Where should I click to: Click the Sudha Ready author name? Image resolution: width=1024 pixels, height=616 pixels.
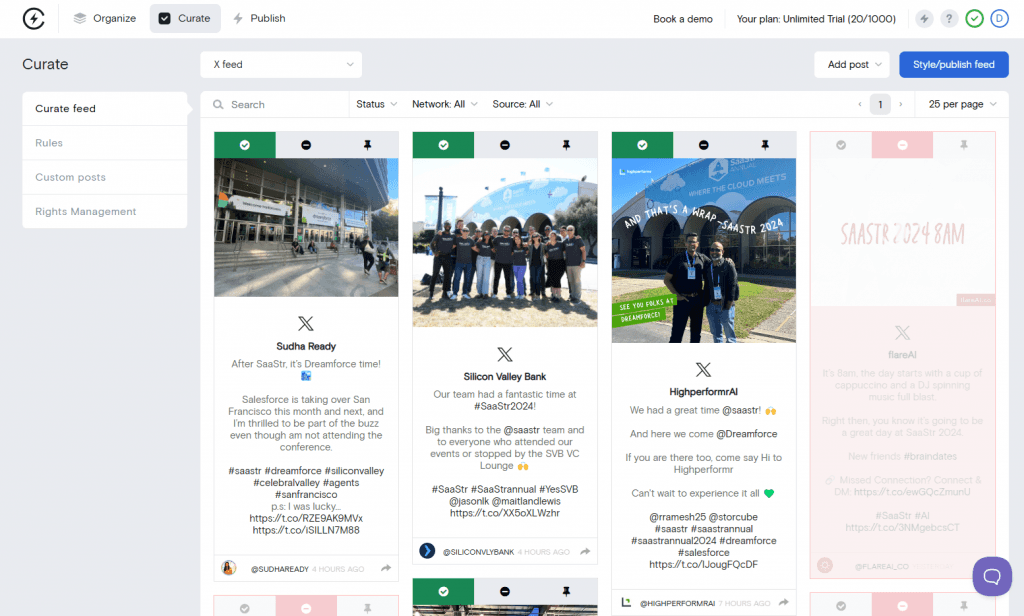coord(306,346)
